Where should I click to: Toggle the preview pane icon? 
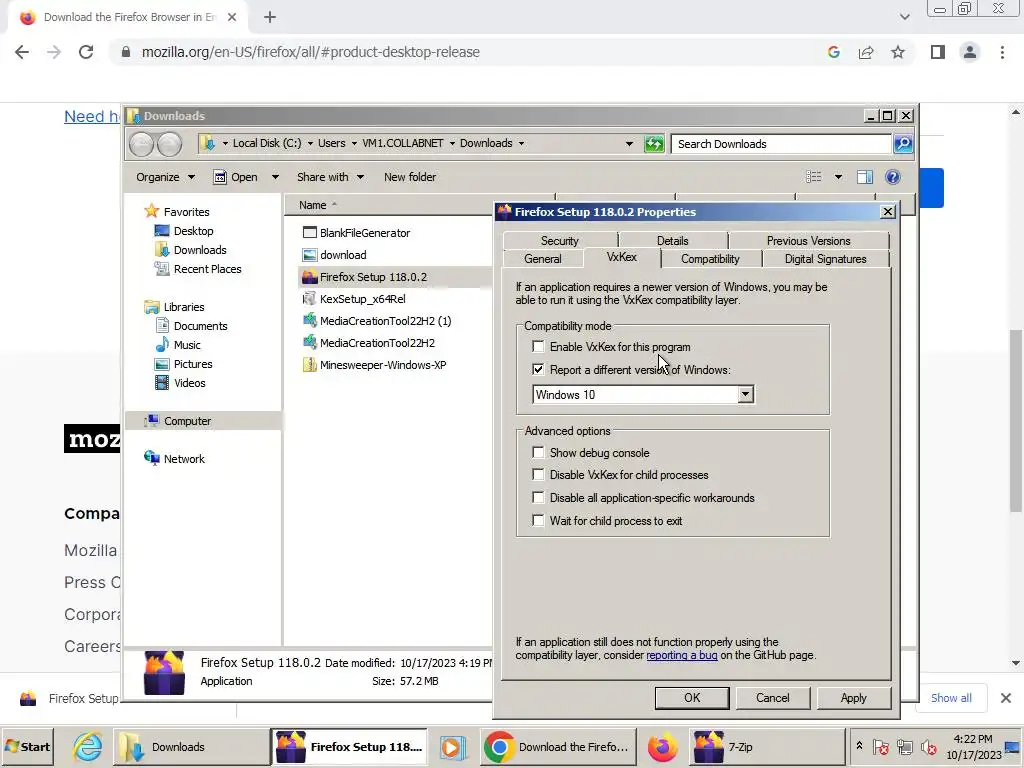(865, 177)
